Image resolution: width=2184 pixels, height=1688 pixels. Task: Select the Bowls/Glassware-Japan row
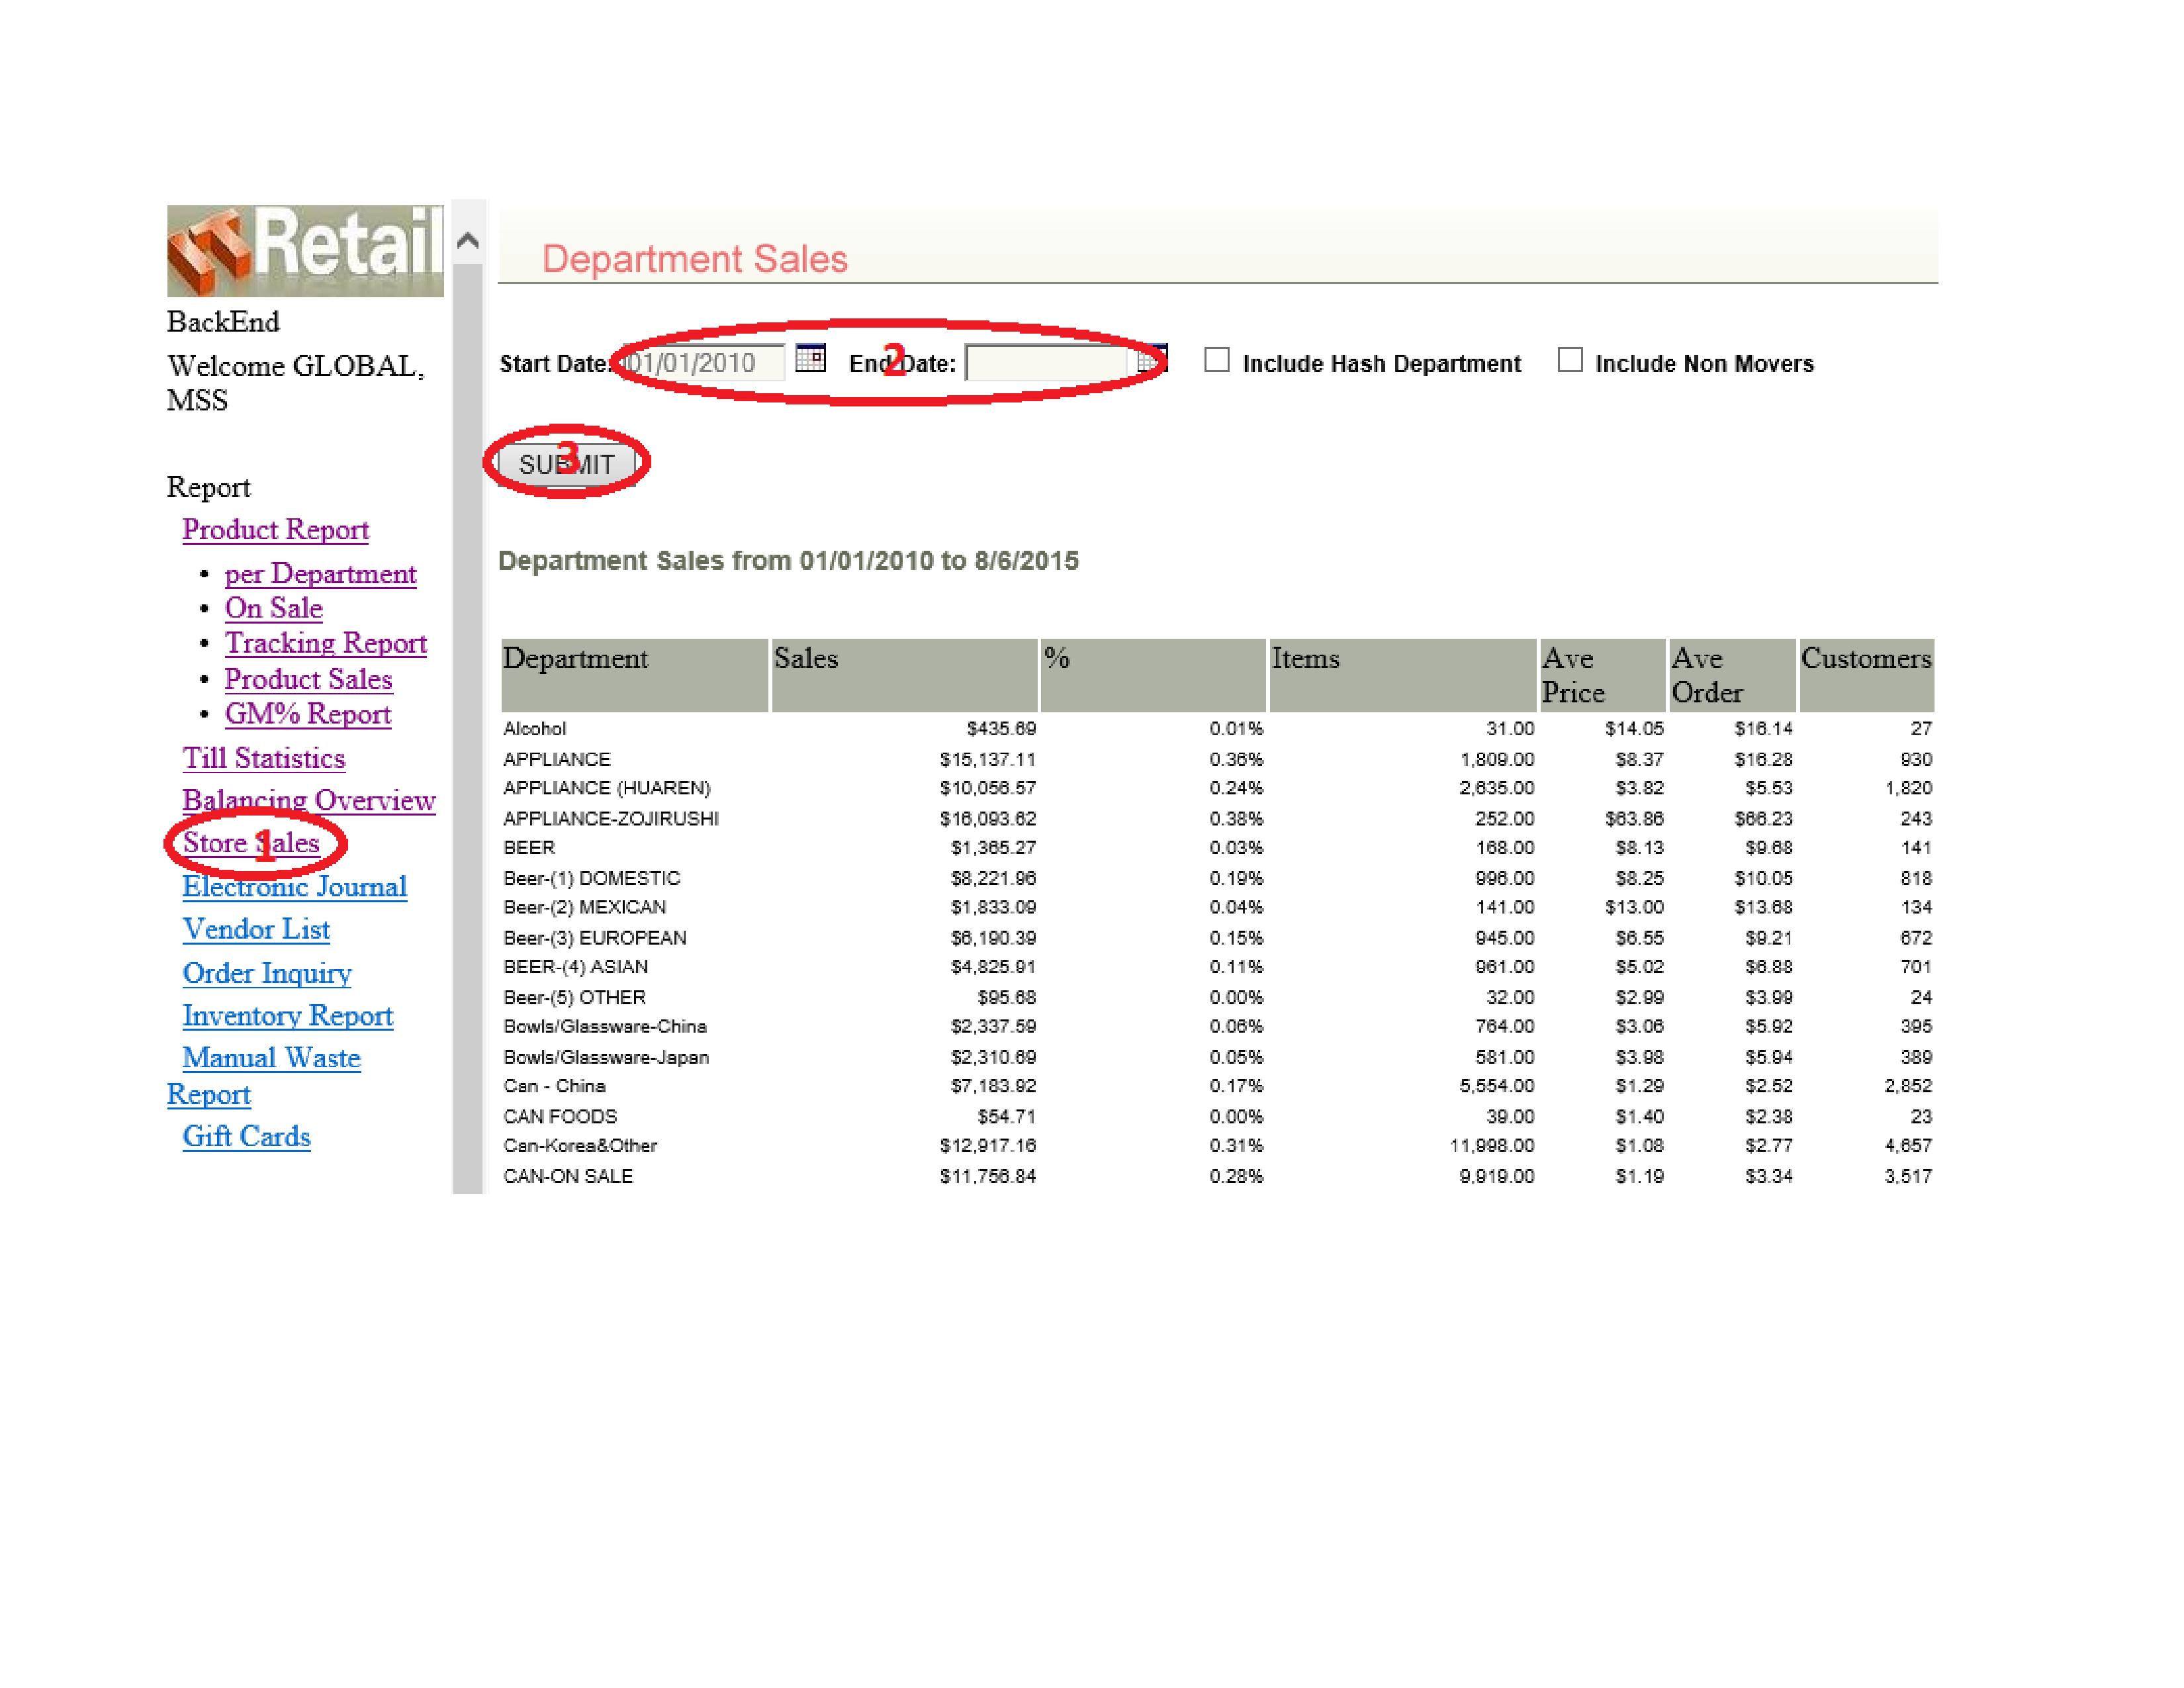pyautogui.click(x=1218, y=1057)
